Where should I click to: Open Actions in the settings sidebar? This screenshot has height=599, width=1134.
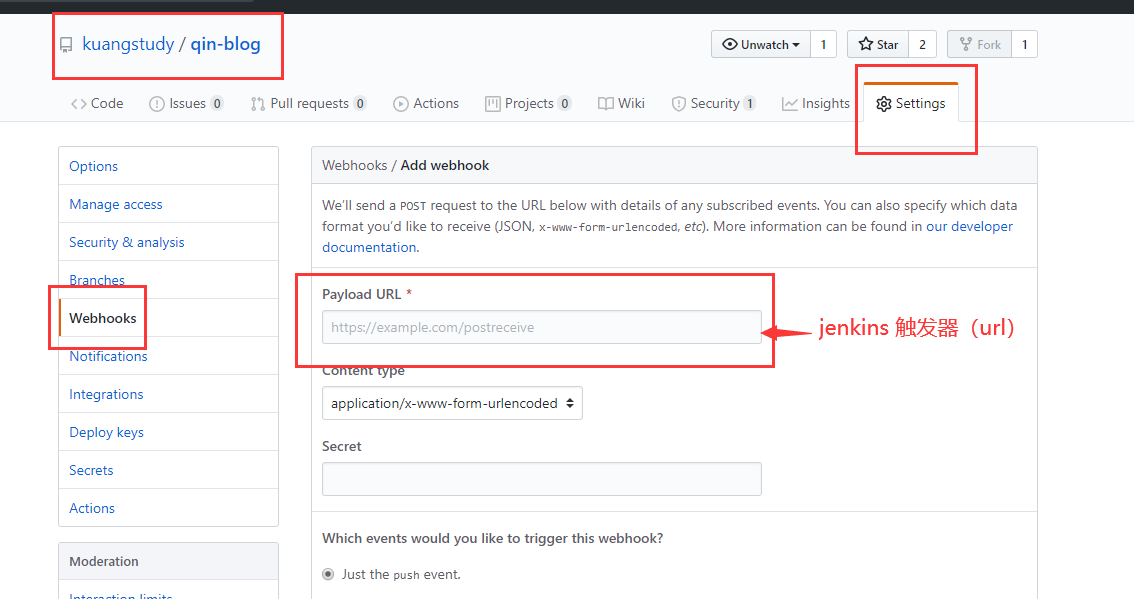[x=169, y=508]
